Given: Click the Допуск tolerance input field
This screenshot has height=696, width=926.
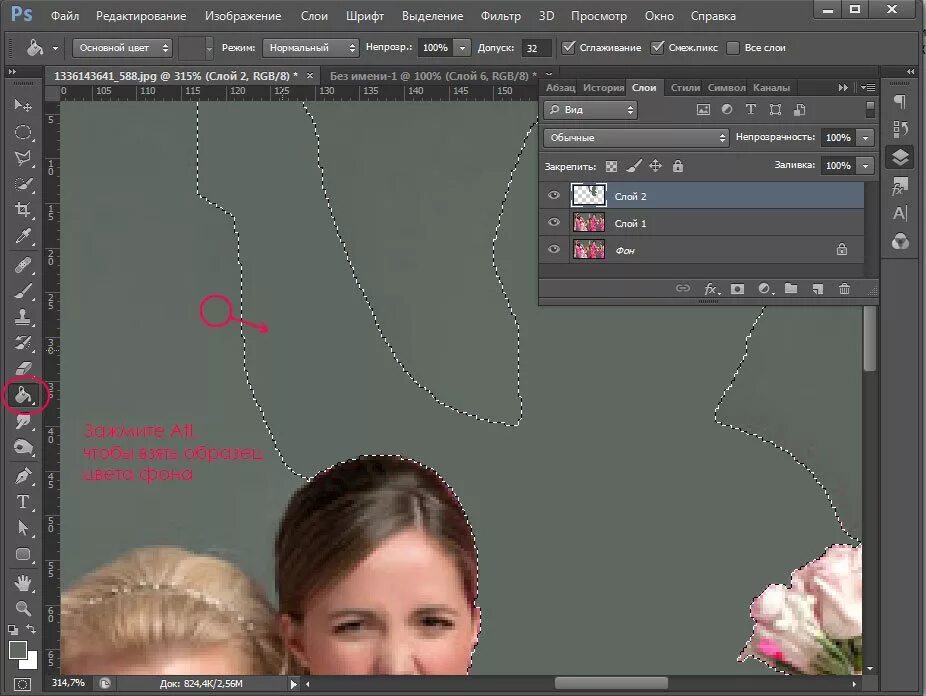Looking at the screenshot, I should pos(536,48).
